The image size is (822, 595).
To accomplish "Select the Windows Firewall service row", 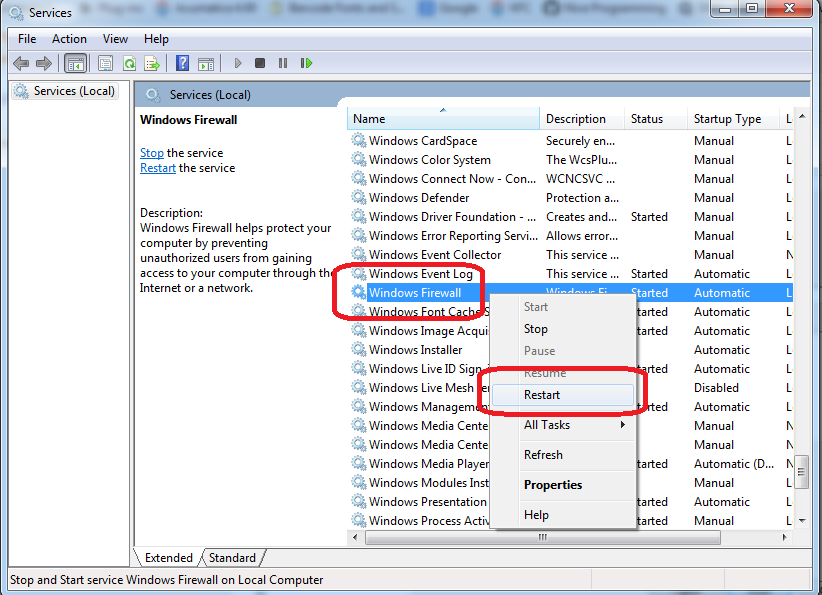I will 571,293.
